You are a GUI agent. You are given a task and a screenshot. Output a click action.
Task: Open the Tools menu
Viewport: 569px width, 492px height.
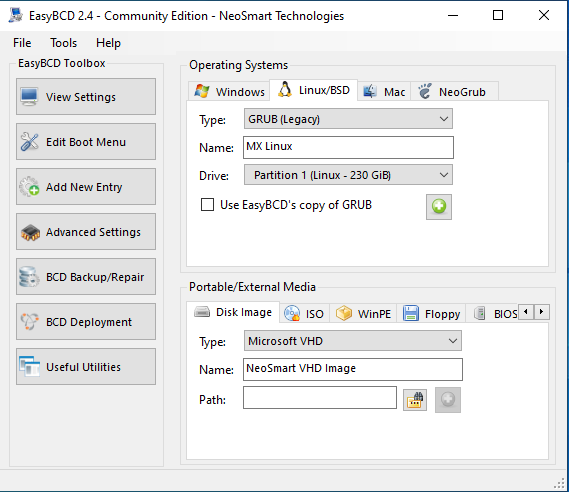(x=64, y=43)
